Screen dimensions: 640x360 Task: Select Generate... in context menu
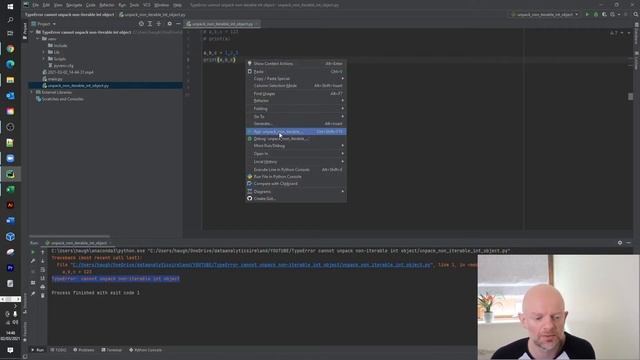[296, 123]
